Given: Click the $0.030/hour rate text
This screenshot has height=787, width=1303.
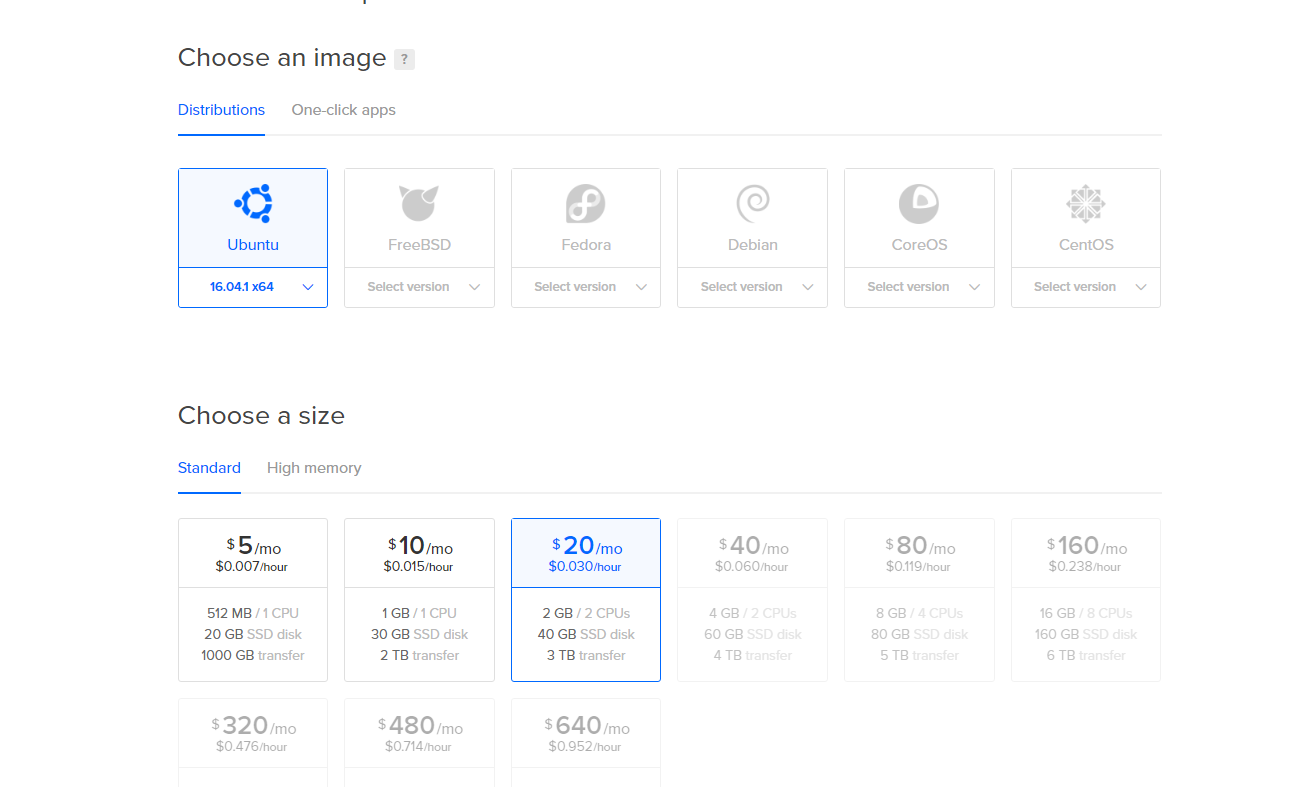Looking at the screenshot, I should 585,567.
